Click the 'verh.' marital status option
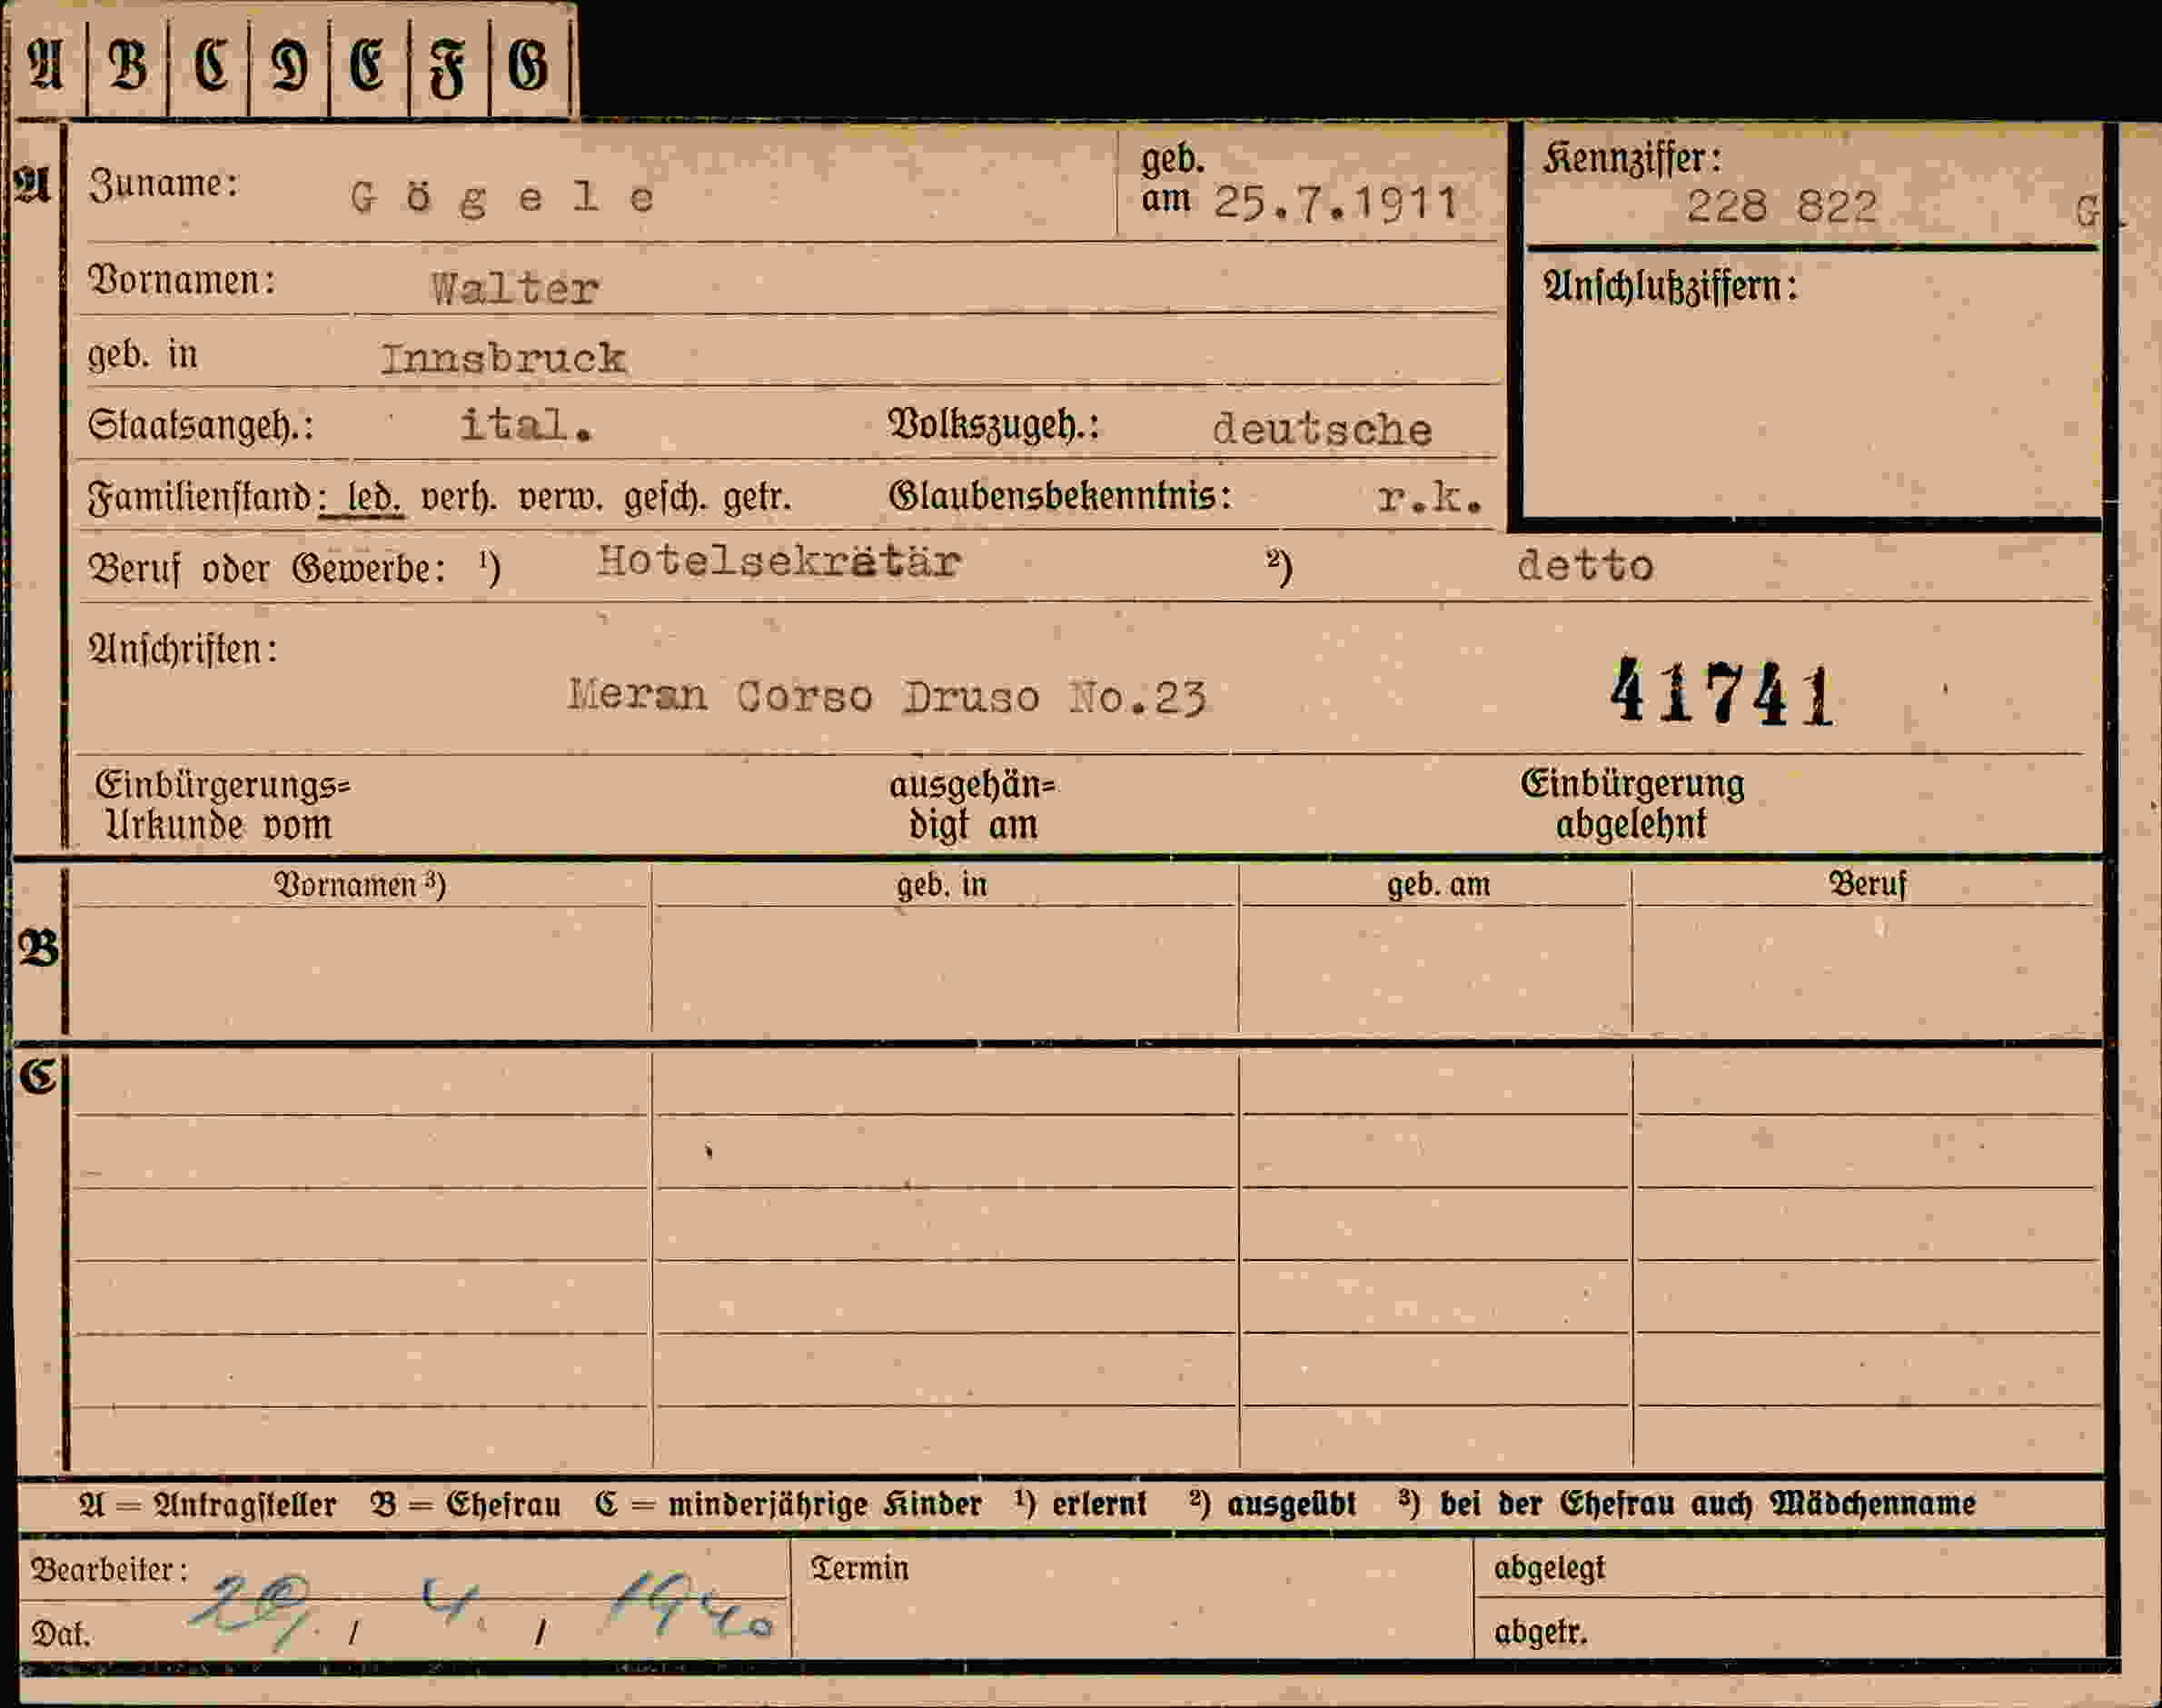This screenshot has height=1708, width=2162. (x=459, y=497)
